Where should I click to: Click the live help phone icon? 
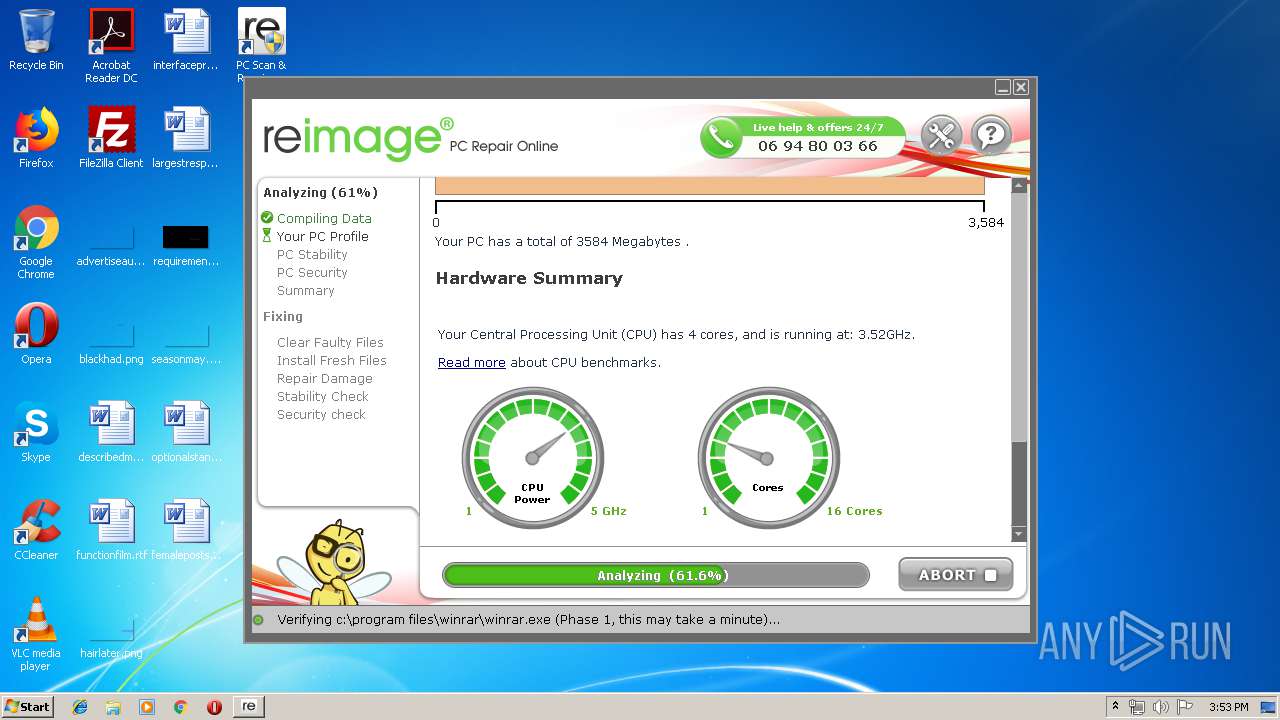[721, 137]
